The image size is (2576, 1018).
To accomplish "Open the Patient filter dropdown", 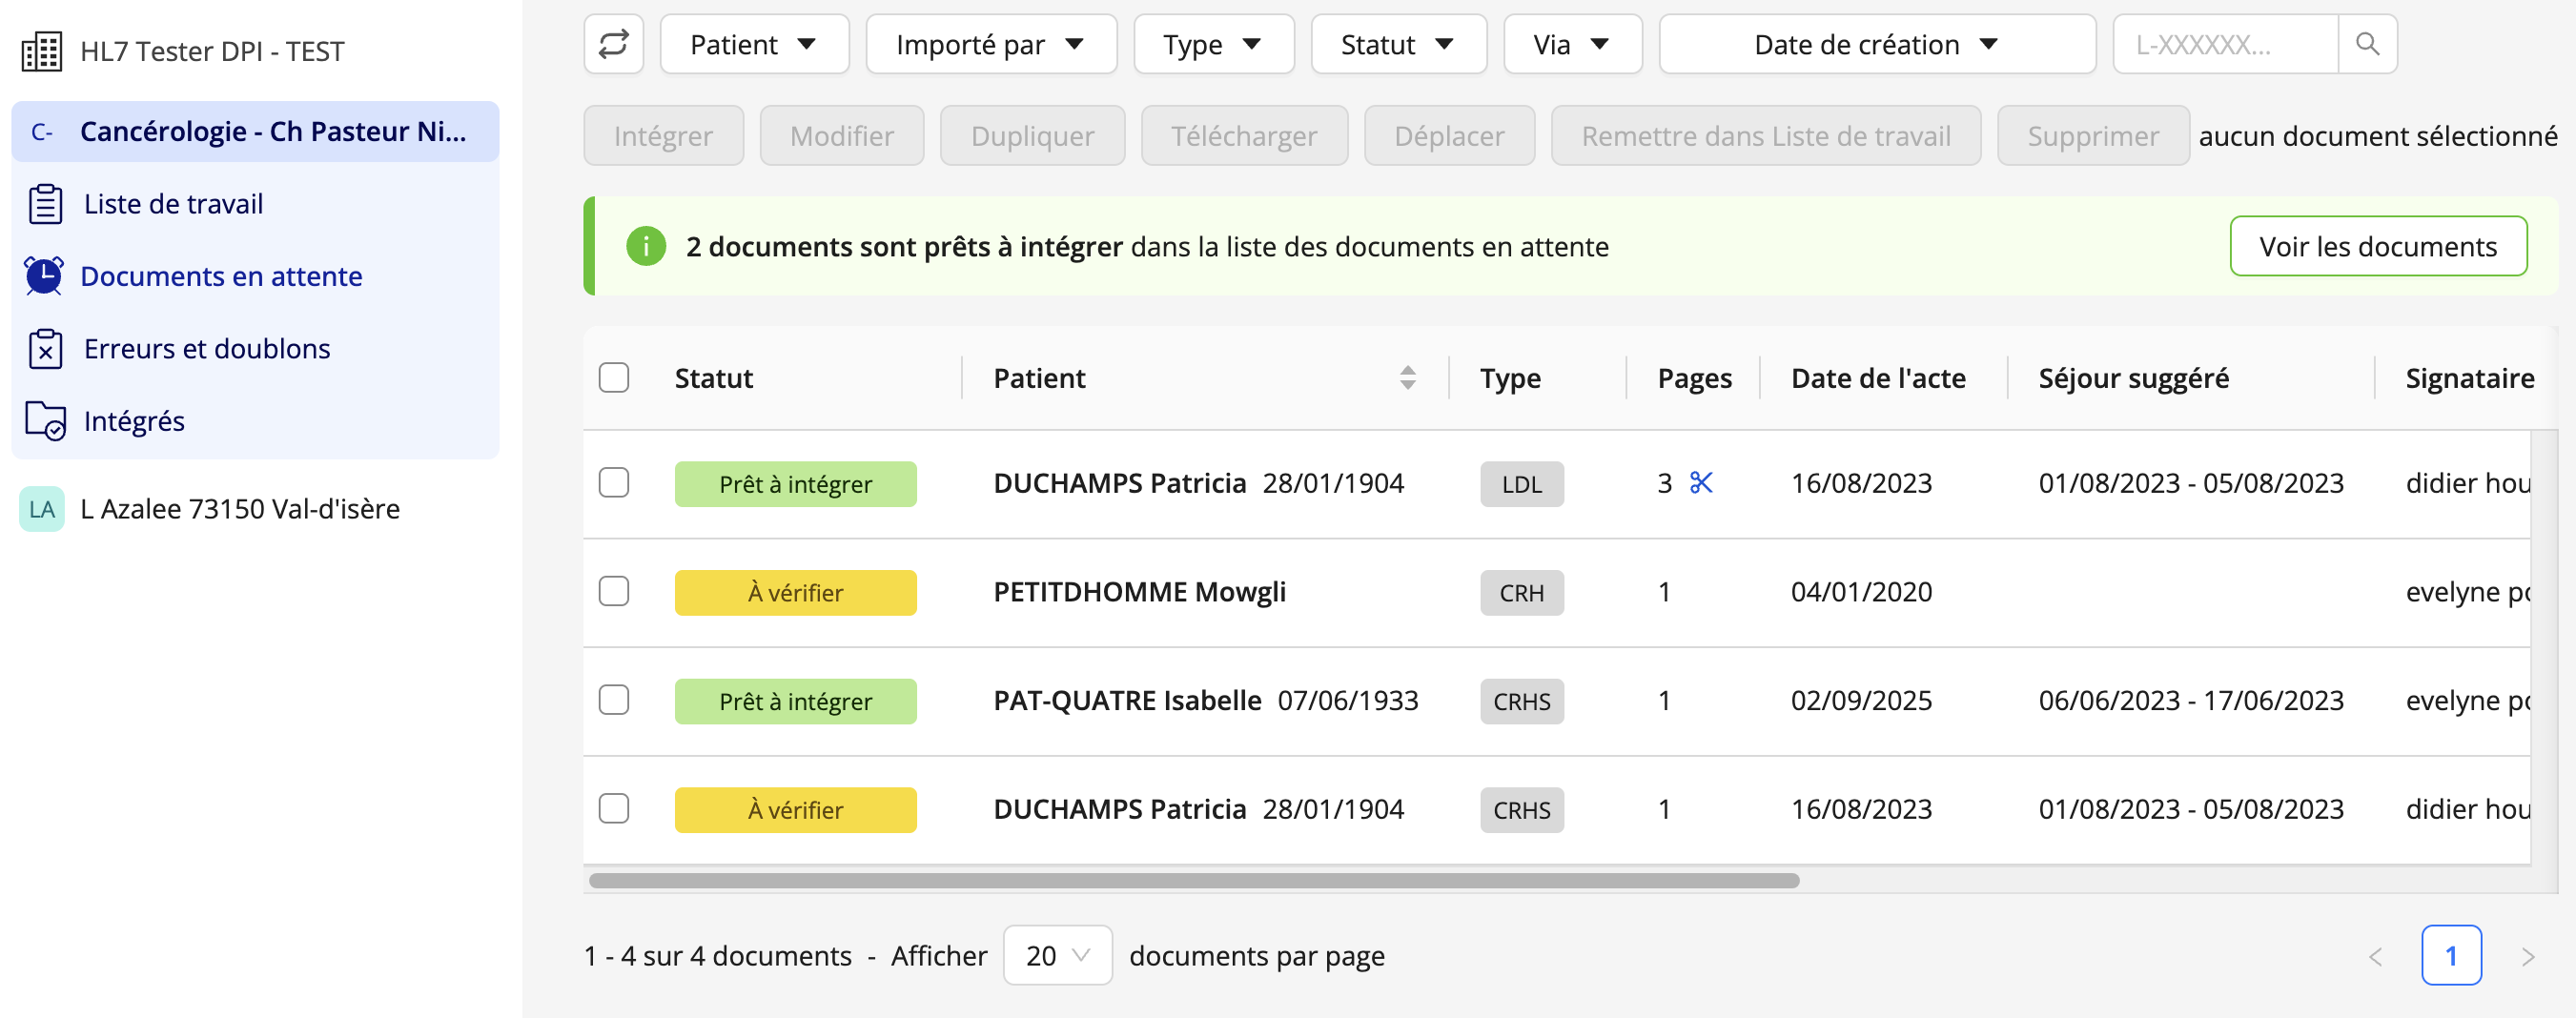I will point(754,44).
